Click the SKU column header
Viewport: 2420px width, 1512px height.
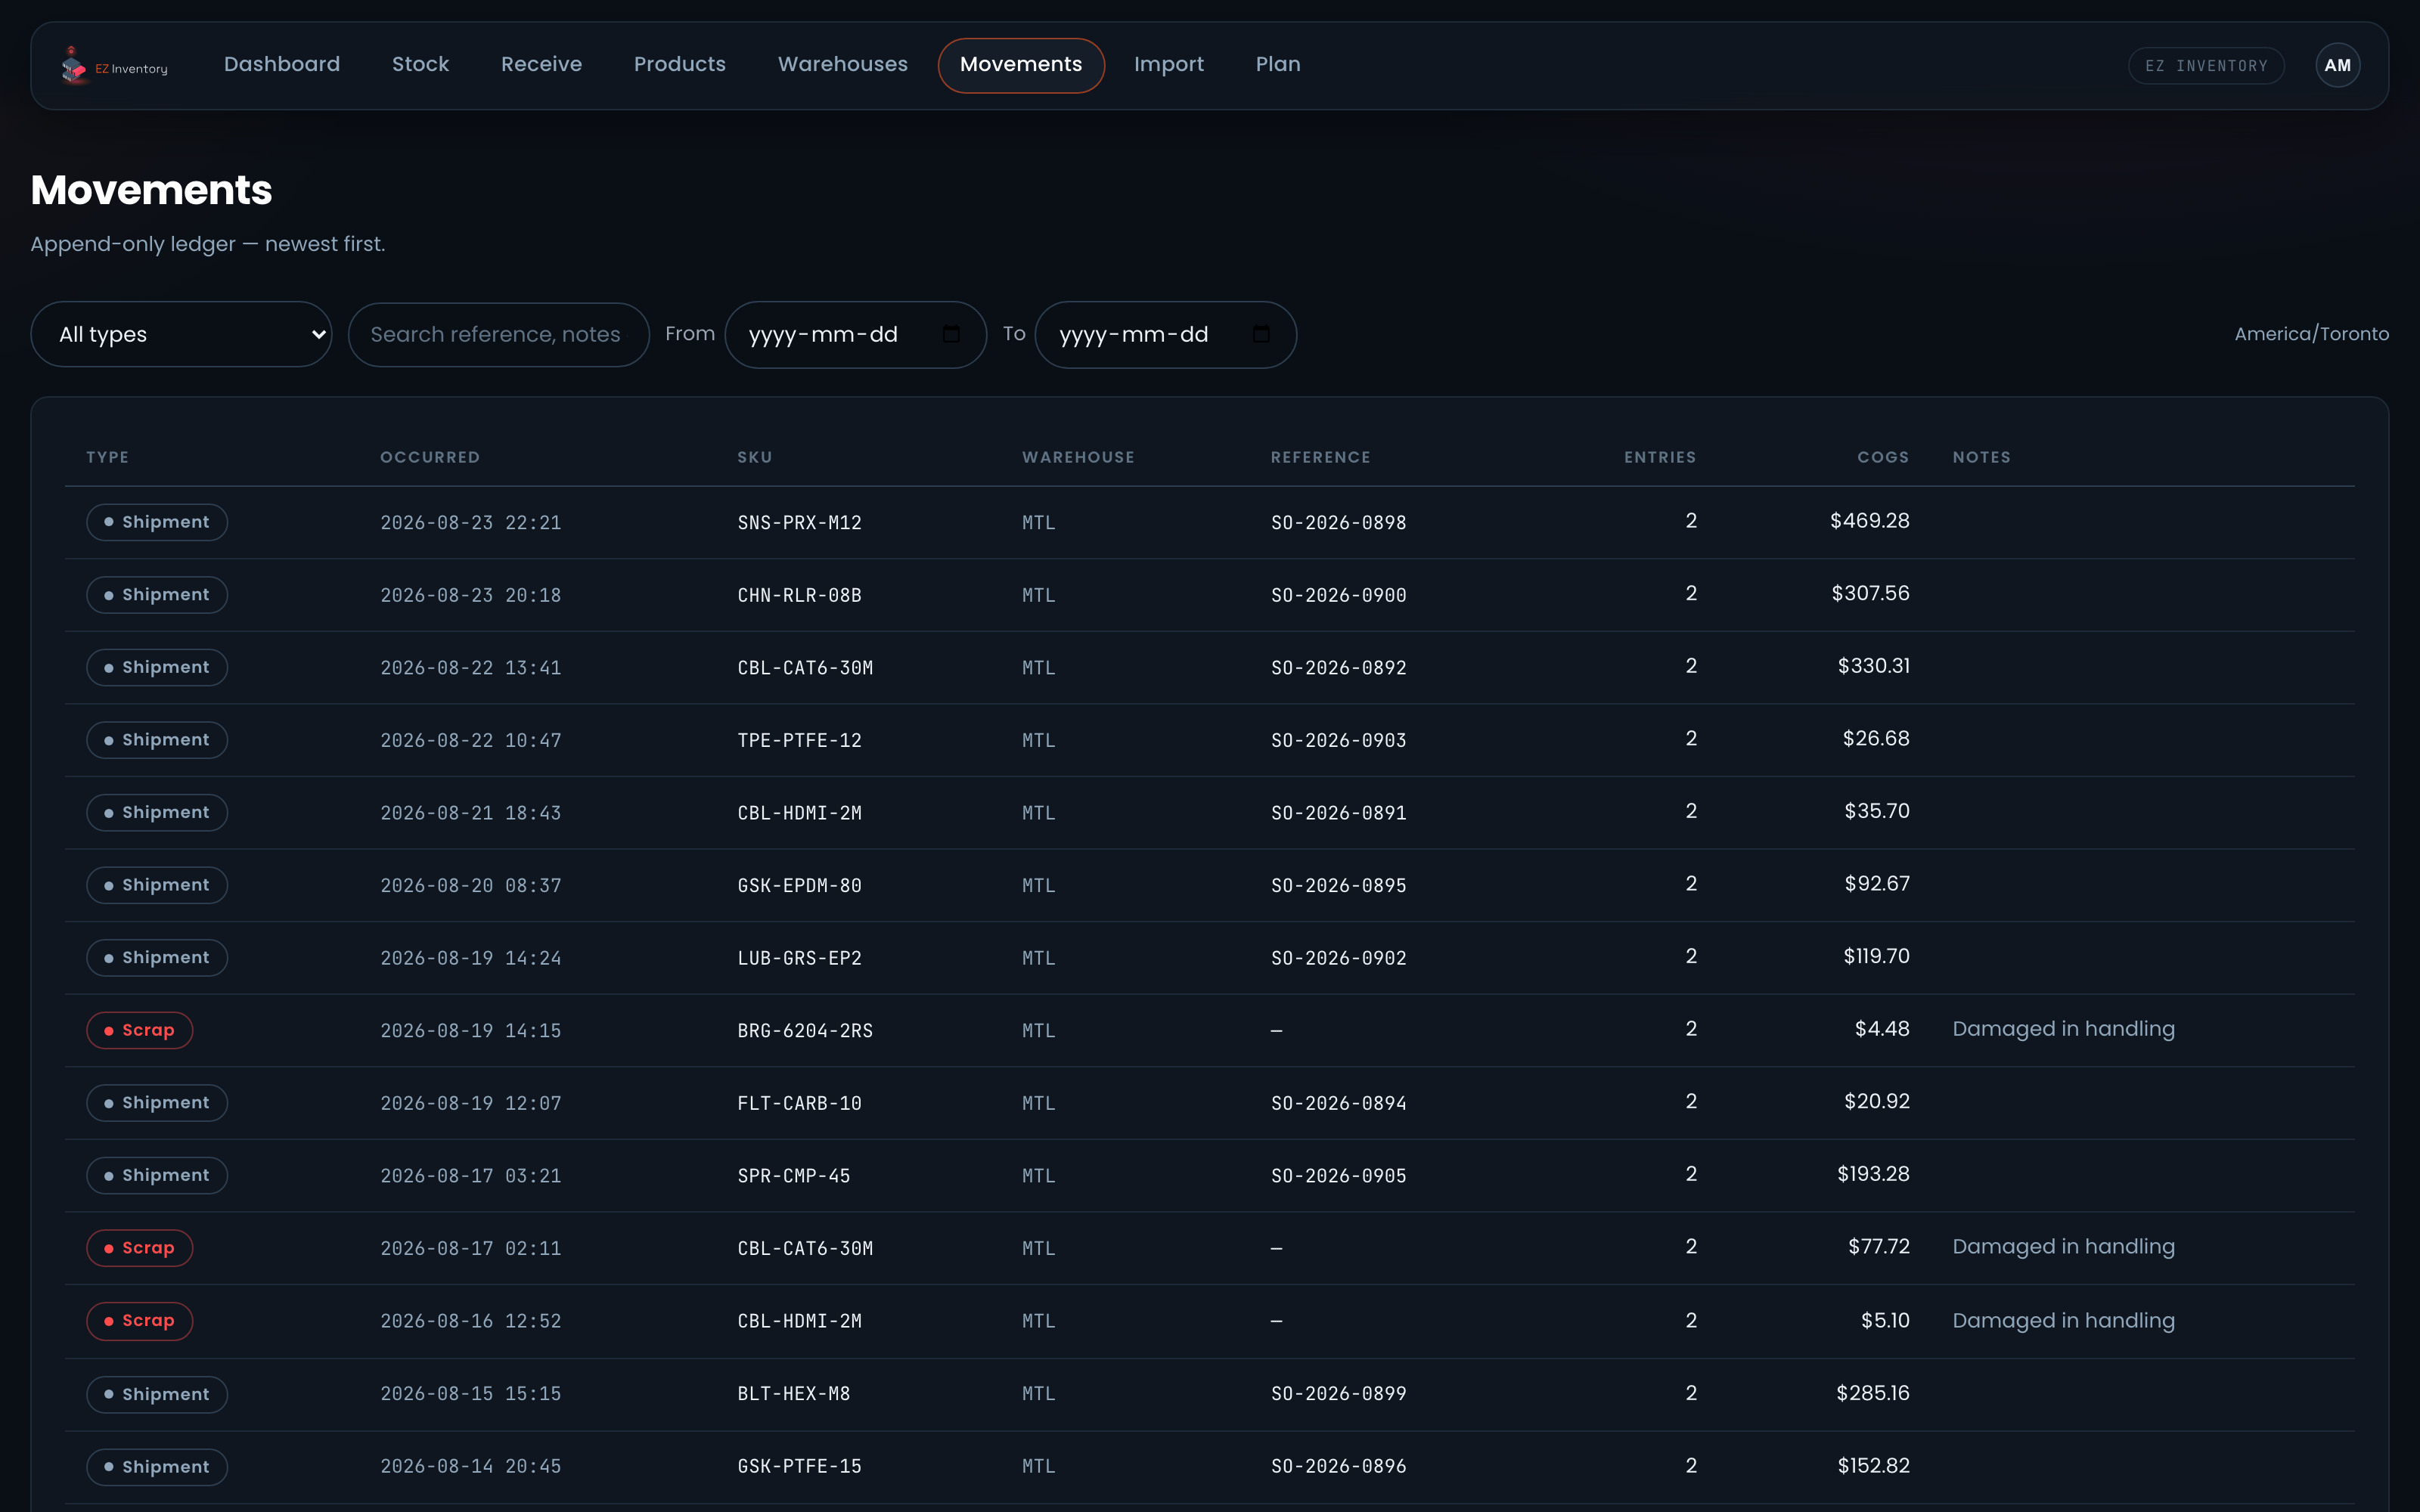[x=755, y=457]
